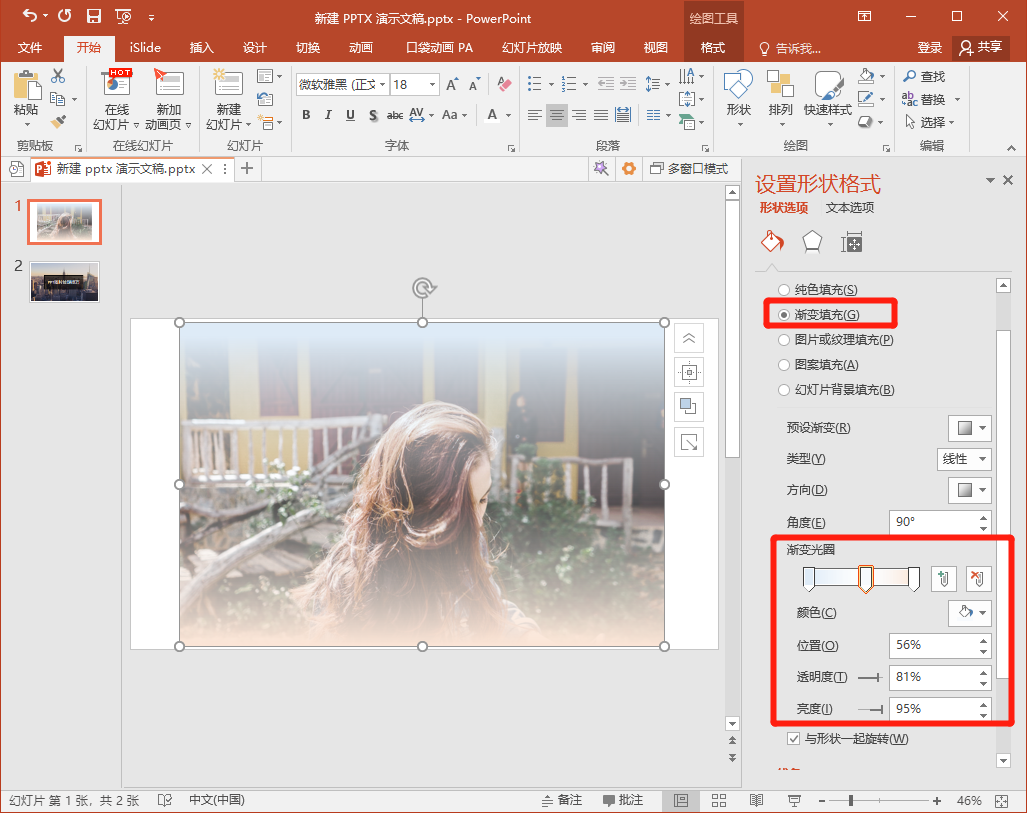The width and height of the screenshot is (1027, 813).
Task: Click the remove gradient stop icon
Action: click(x=978, y=578)
